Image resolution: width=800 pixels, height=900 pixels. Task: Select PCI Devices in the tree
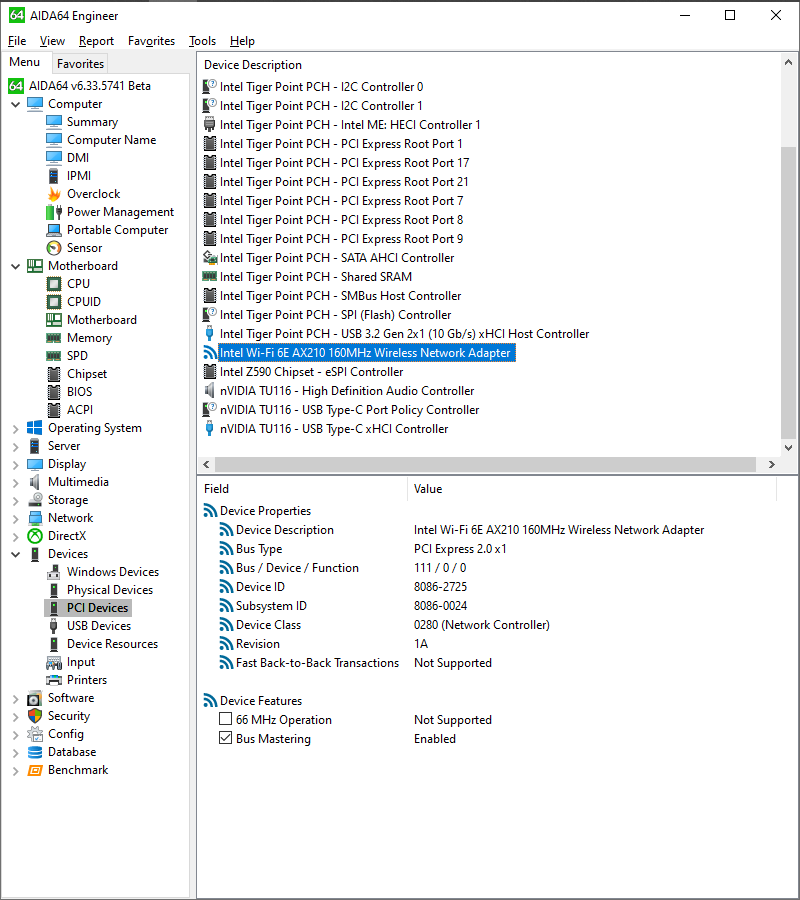(97, 608)
